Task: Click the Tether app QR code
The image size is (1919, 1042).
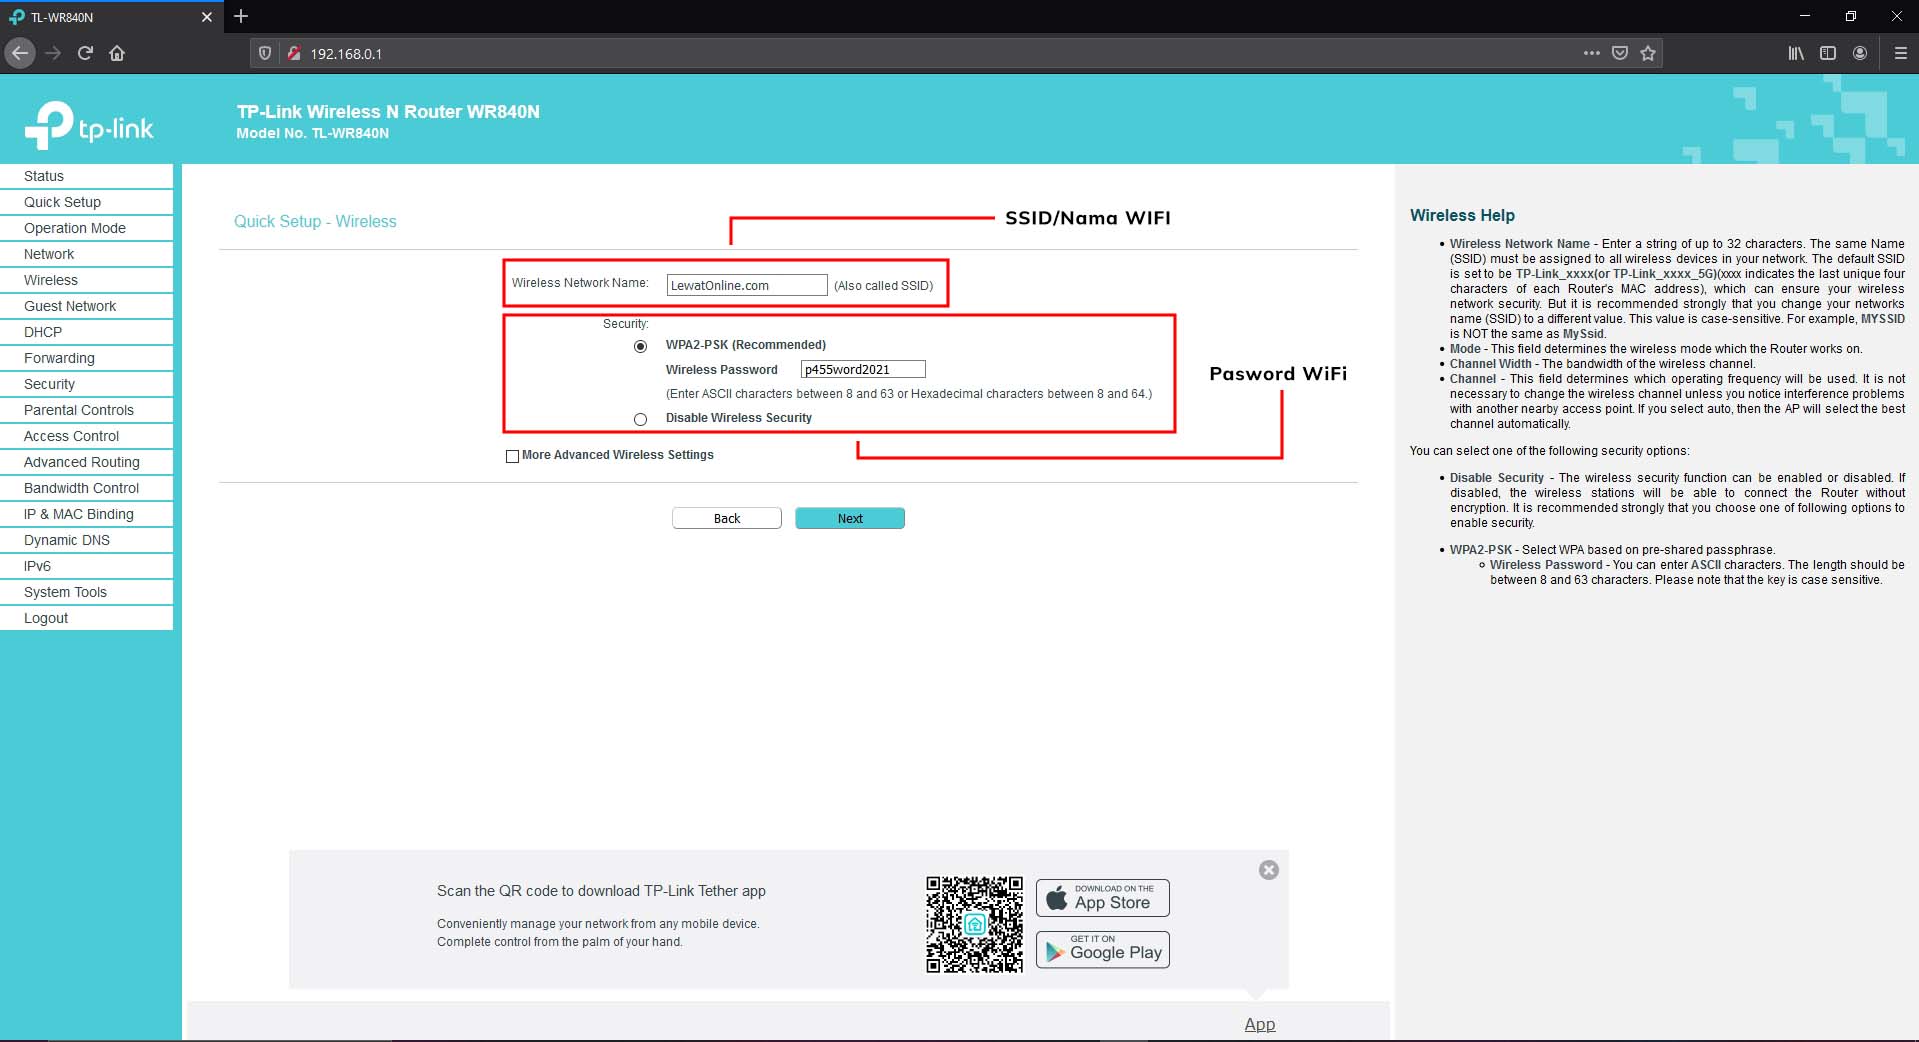Action: [x=975, y=925]
